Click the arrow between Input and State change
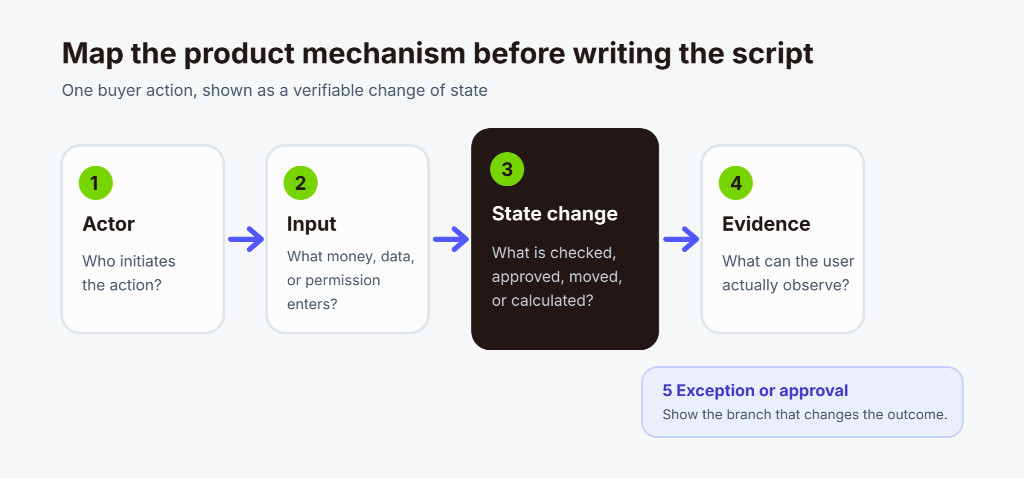This screenshot has width=1024, height=478. (x=451, y=240)
